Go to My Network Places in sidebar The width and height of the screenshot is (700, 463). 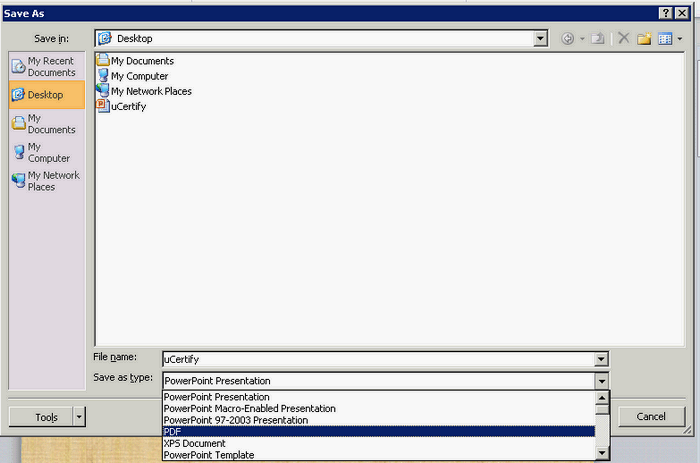(x=45, y=181)
